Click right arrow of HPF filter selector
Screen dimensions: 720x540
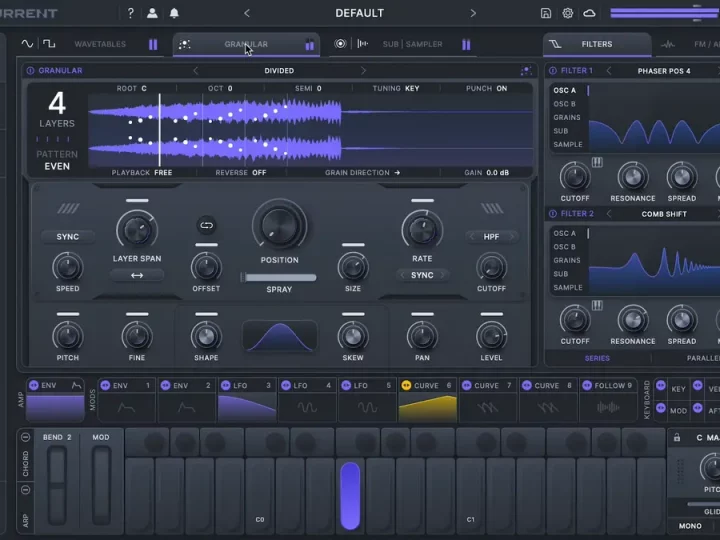(x=511, y=236)
